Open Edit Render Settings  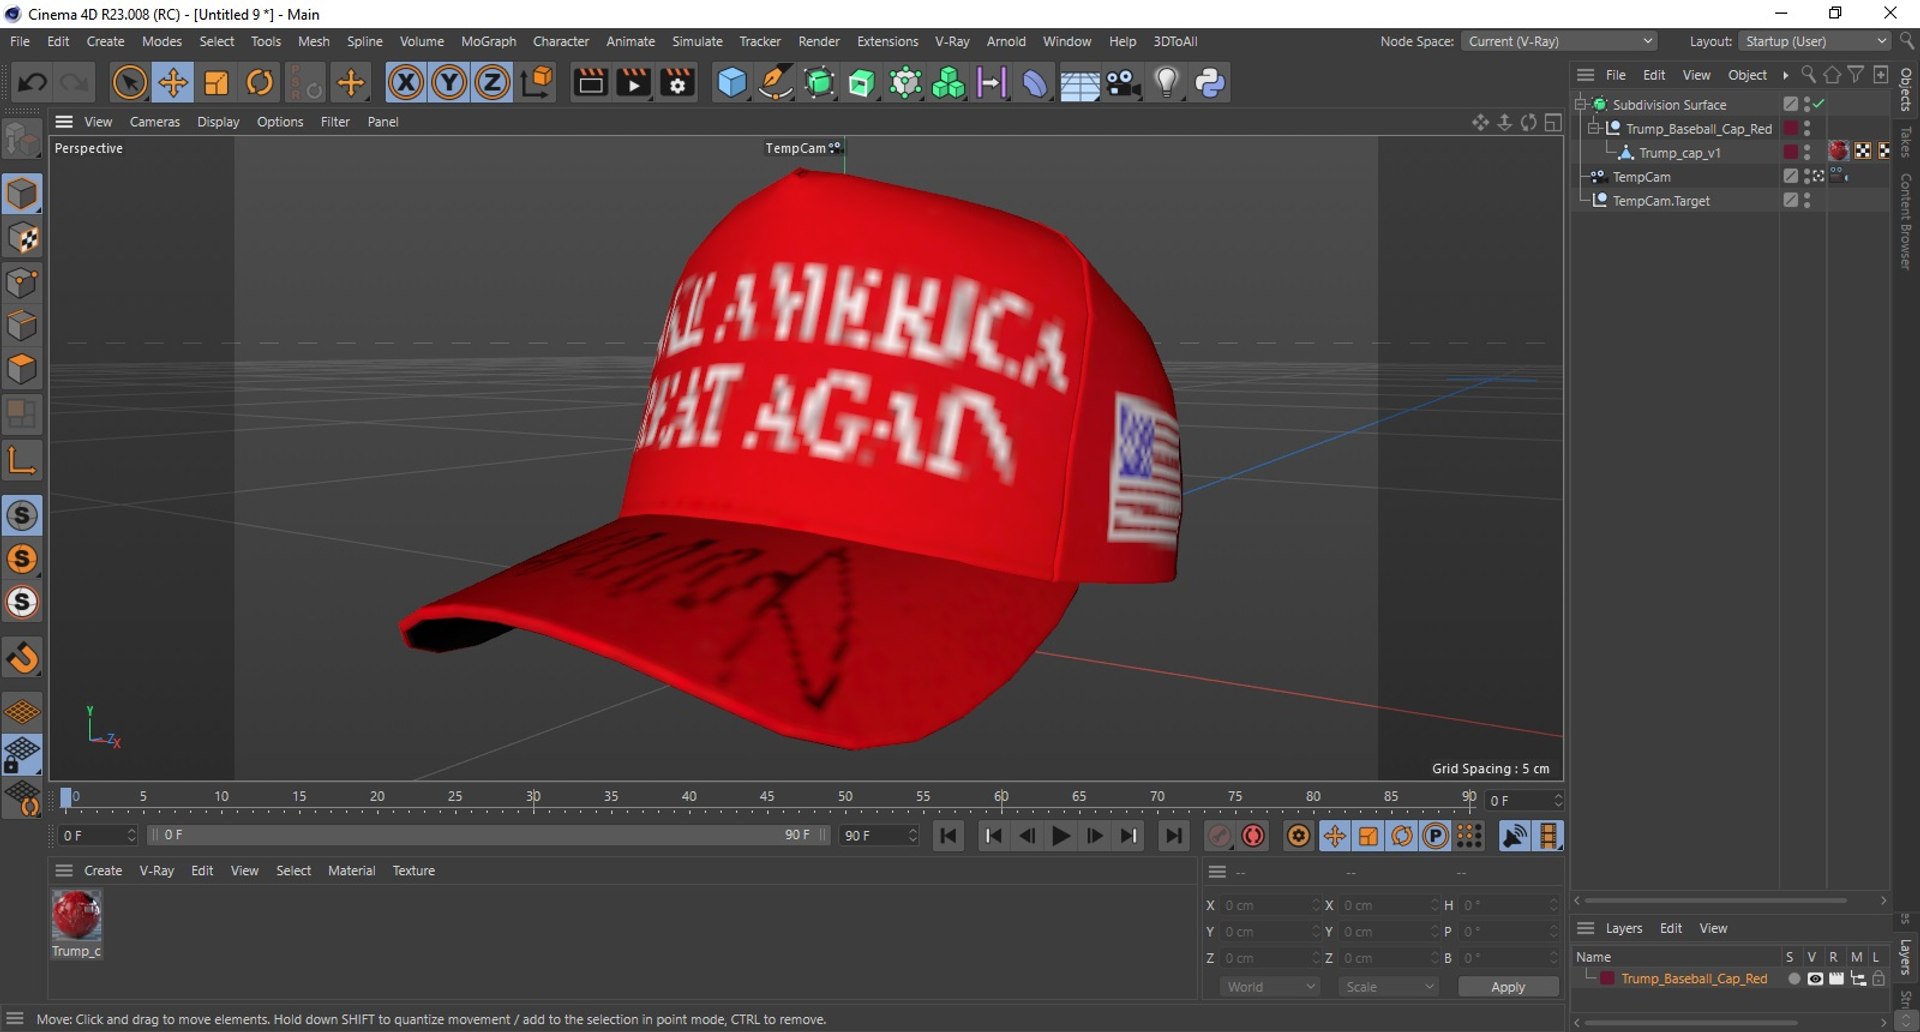(678, 82)
